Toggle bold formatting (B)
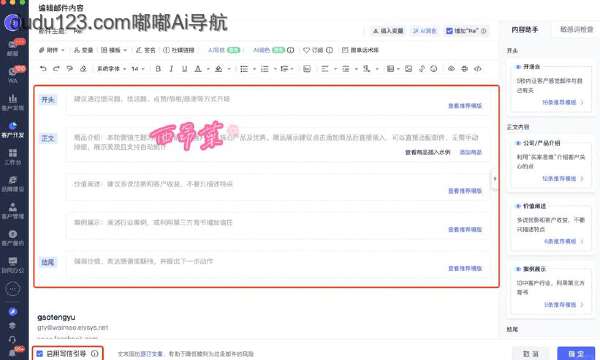This screenshot has height=360, width=600. pos(158,68)
